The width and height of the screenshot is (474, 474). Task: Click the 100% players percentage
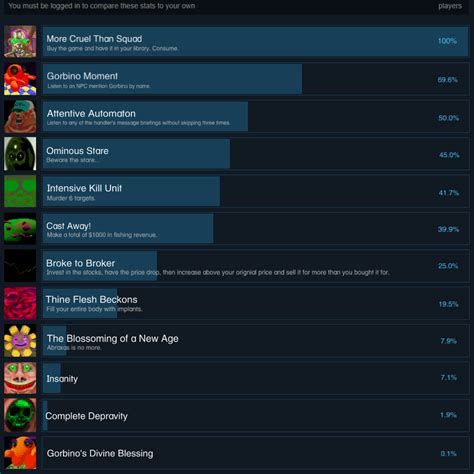coord(447,41)
